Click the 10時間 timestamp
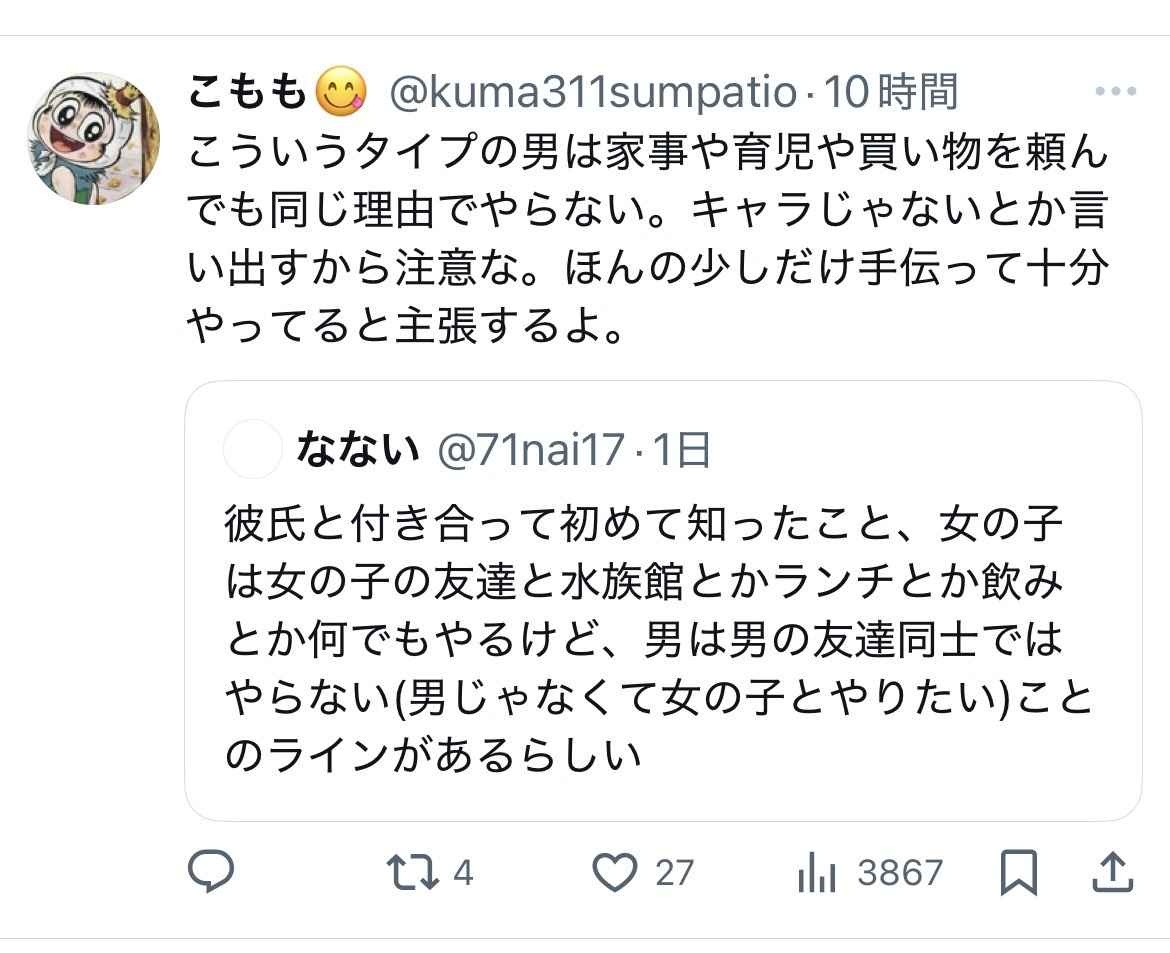The width and height of the screenshot is (1170, 953). pyautogui.click(x=892, y=93)
